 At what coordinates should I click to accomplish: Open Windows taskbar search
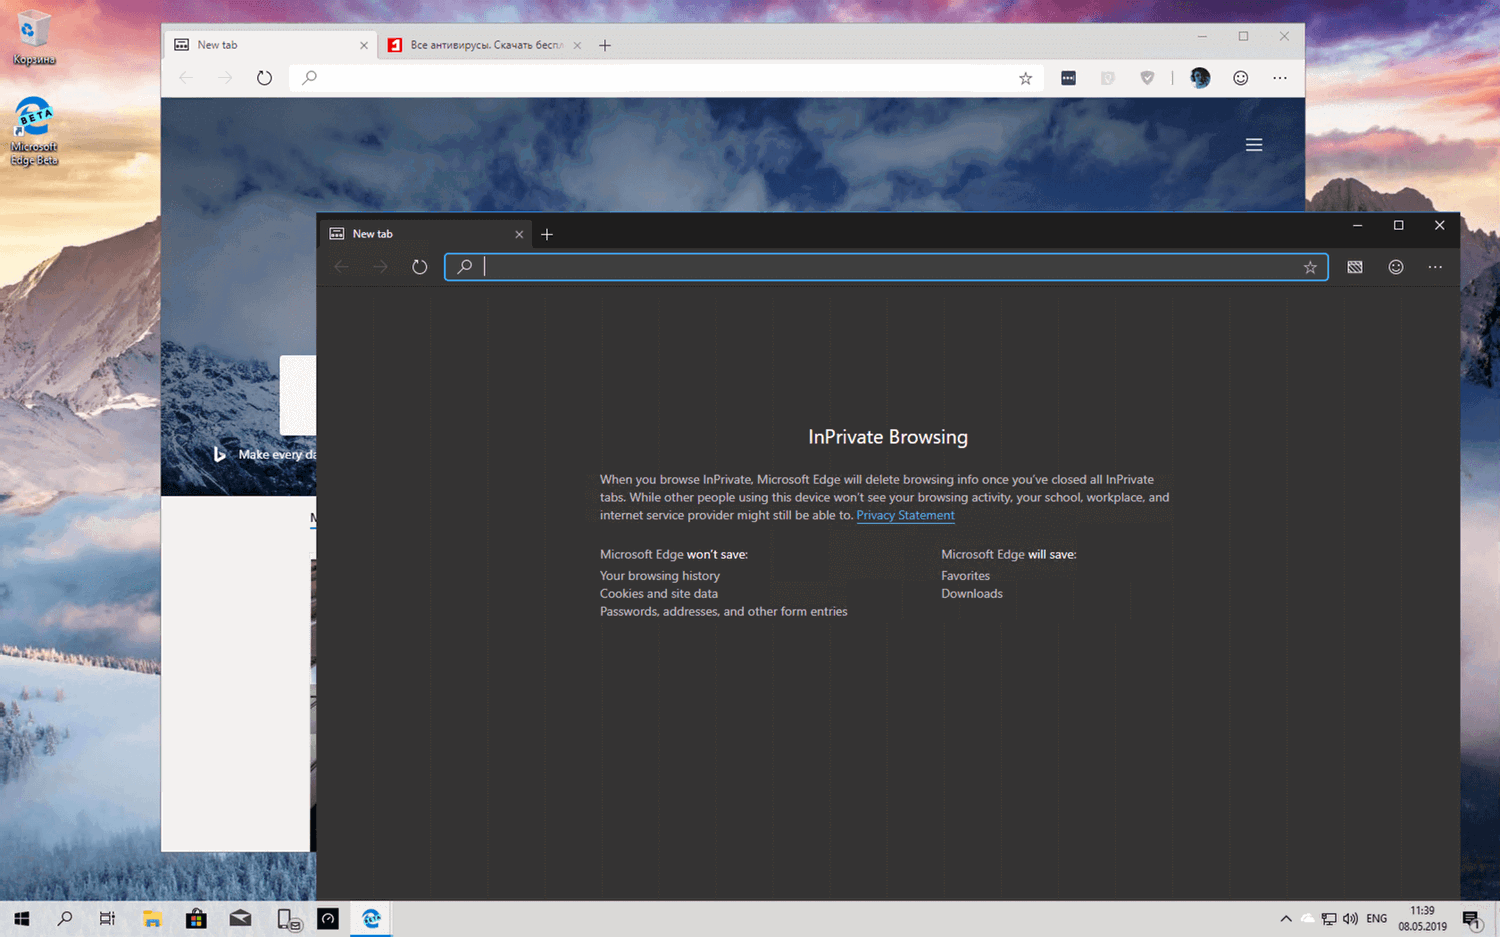click(65, 919)
